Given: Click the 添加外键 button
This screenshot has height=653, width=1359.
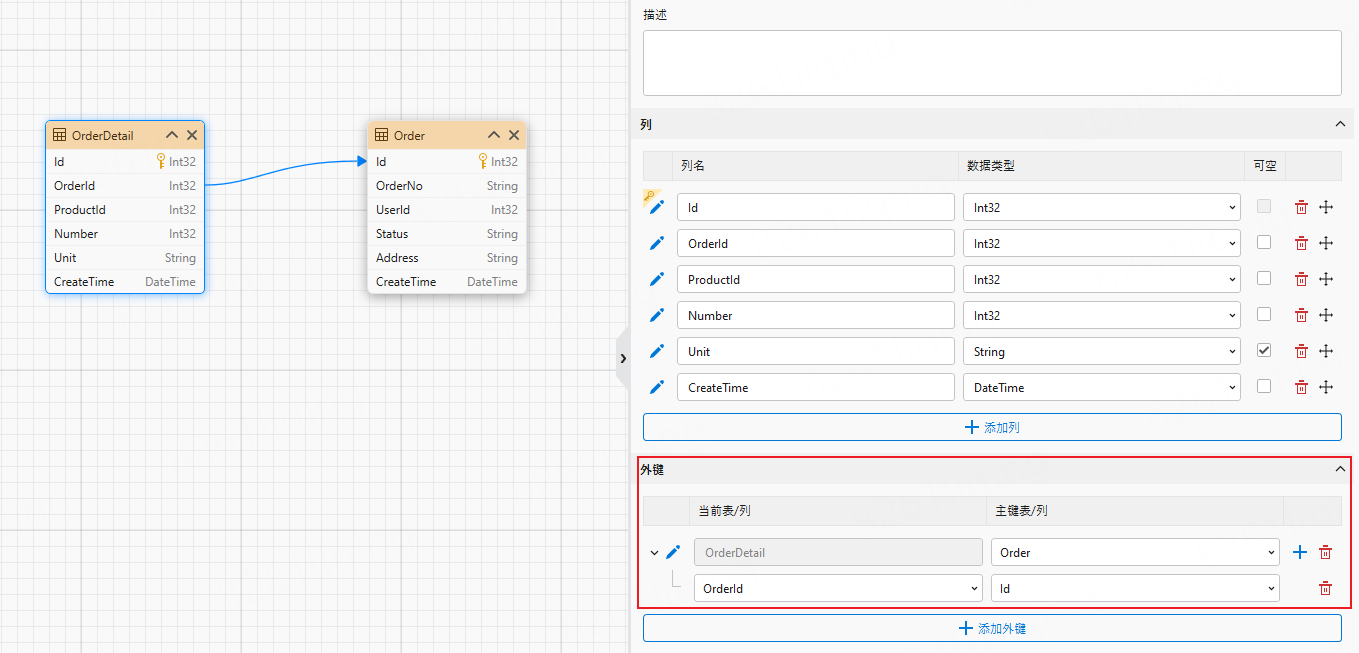Looking at the screenshot, I should tap(992, 629).
